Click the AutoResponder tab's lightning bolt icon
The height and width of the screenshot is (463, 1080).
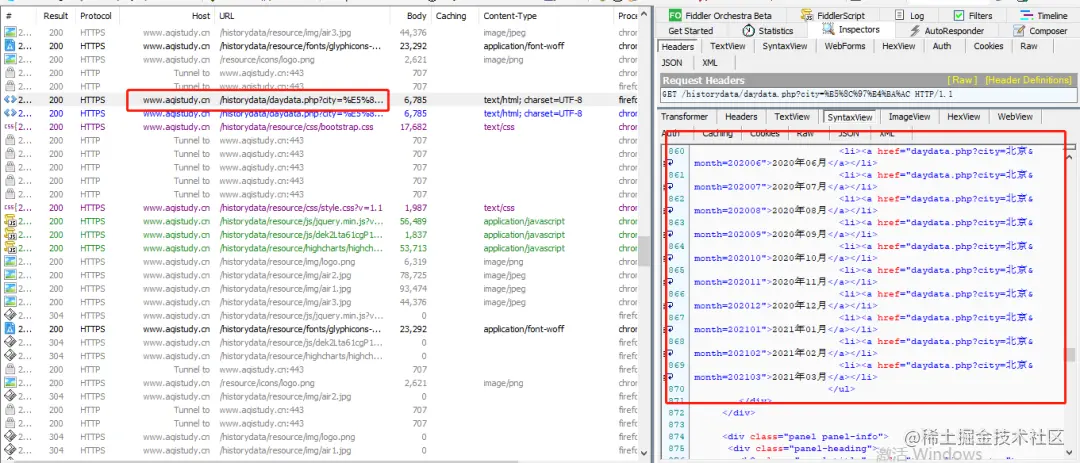pyautogui.click(x=915, y=30)
